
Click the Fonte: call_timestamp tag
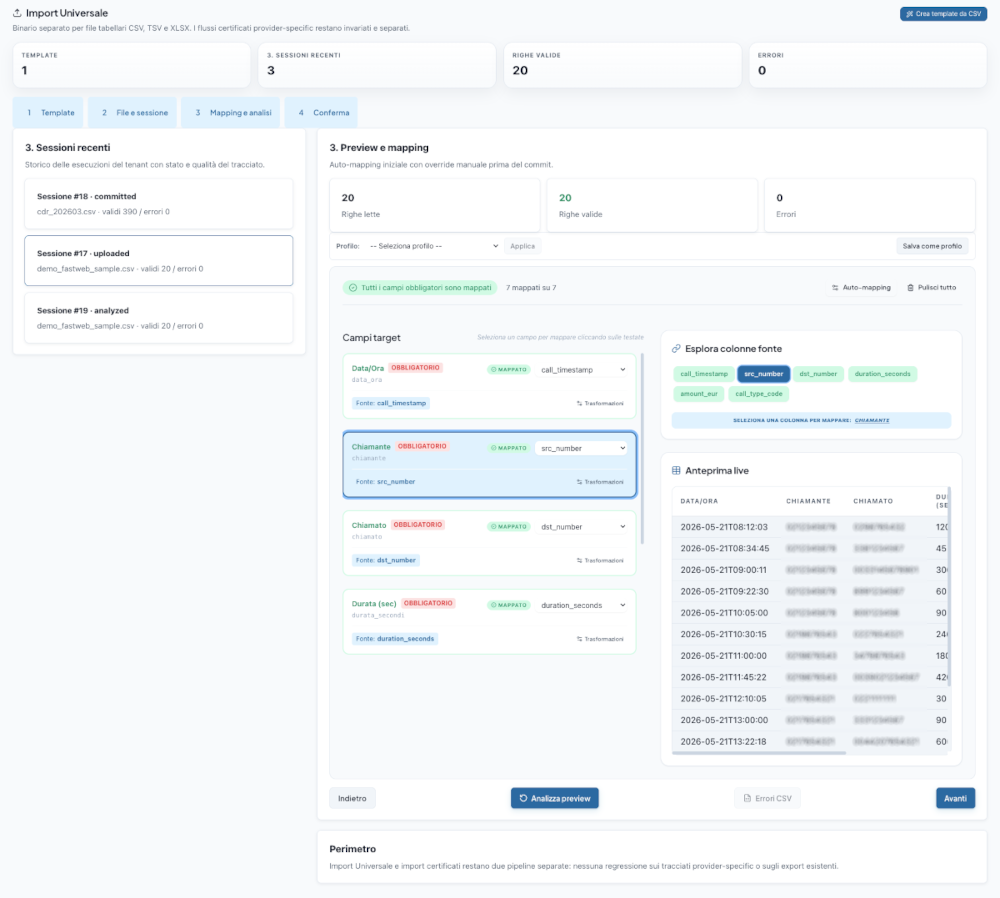tap(391, 403)
